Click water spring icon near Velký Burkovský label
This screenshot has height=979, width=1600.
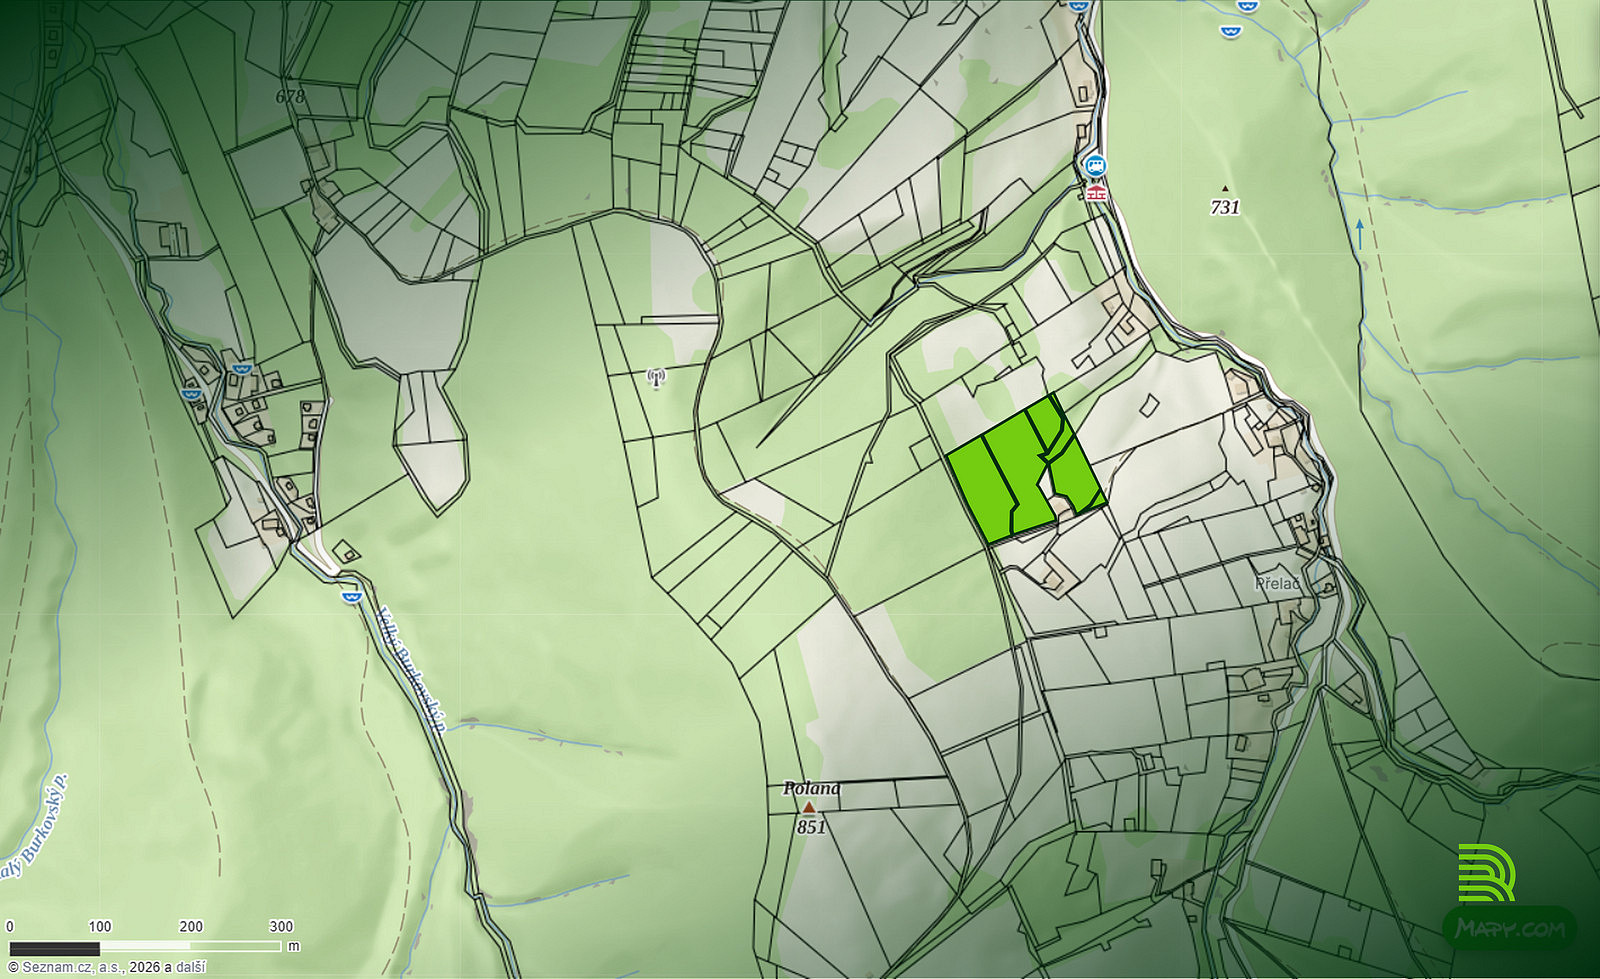tap(350, 596)
